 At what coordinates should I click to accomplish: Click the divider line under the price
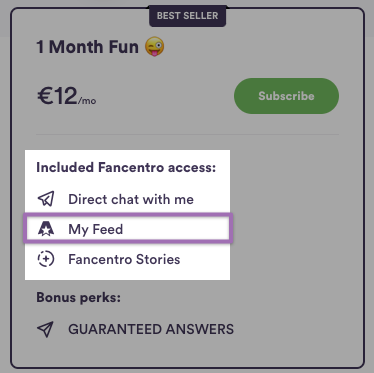point(187,134)
